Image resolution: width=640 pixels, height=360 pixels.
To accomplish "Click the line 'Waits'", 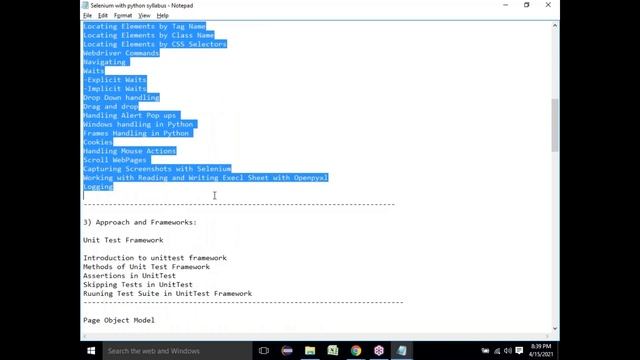I will 94,71.
